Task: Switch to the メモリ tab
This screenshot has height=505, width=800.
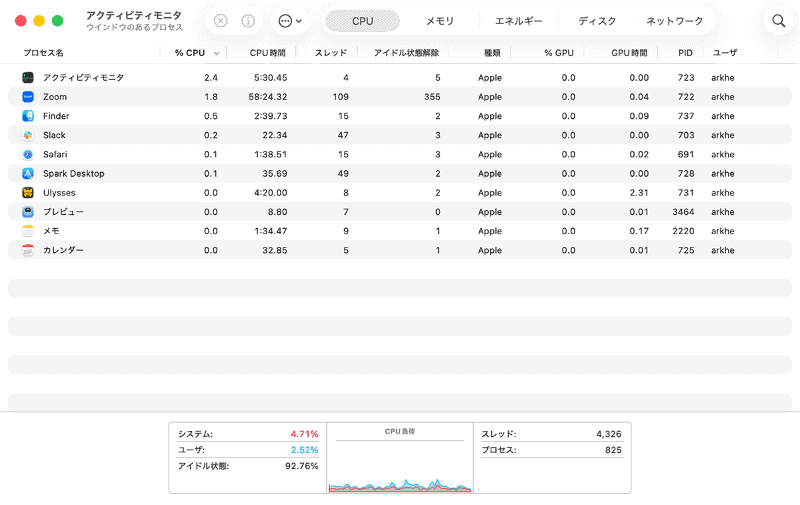Action: click(x=440, y=21)
